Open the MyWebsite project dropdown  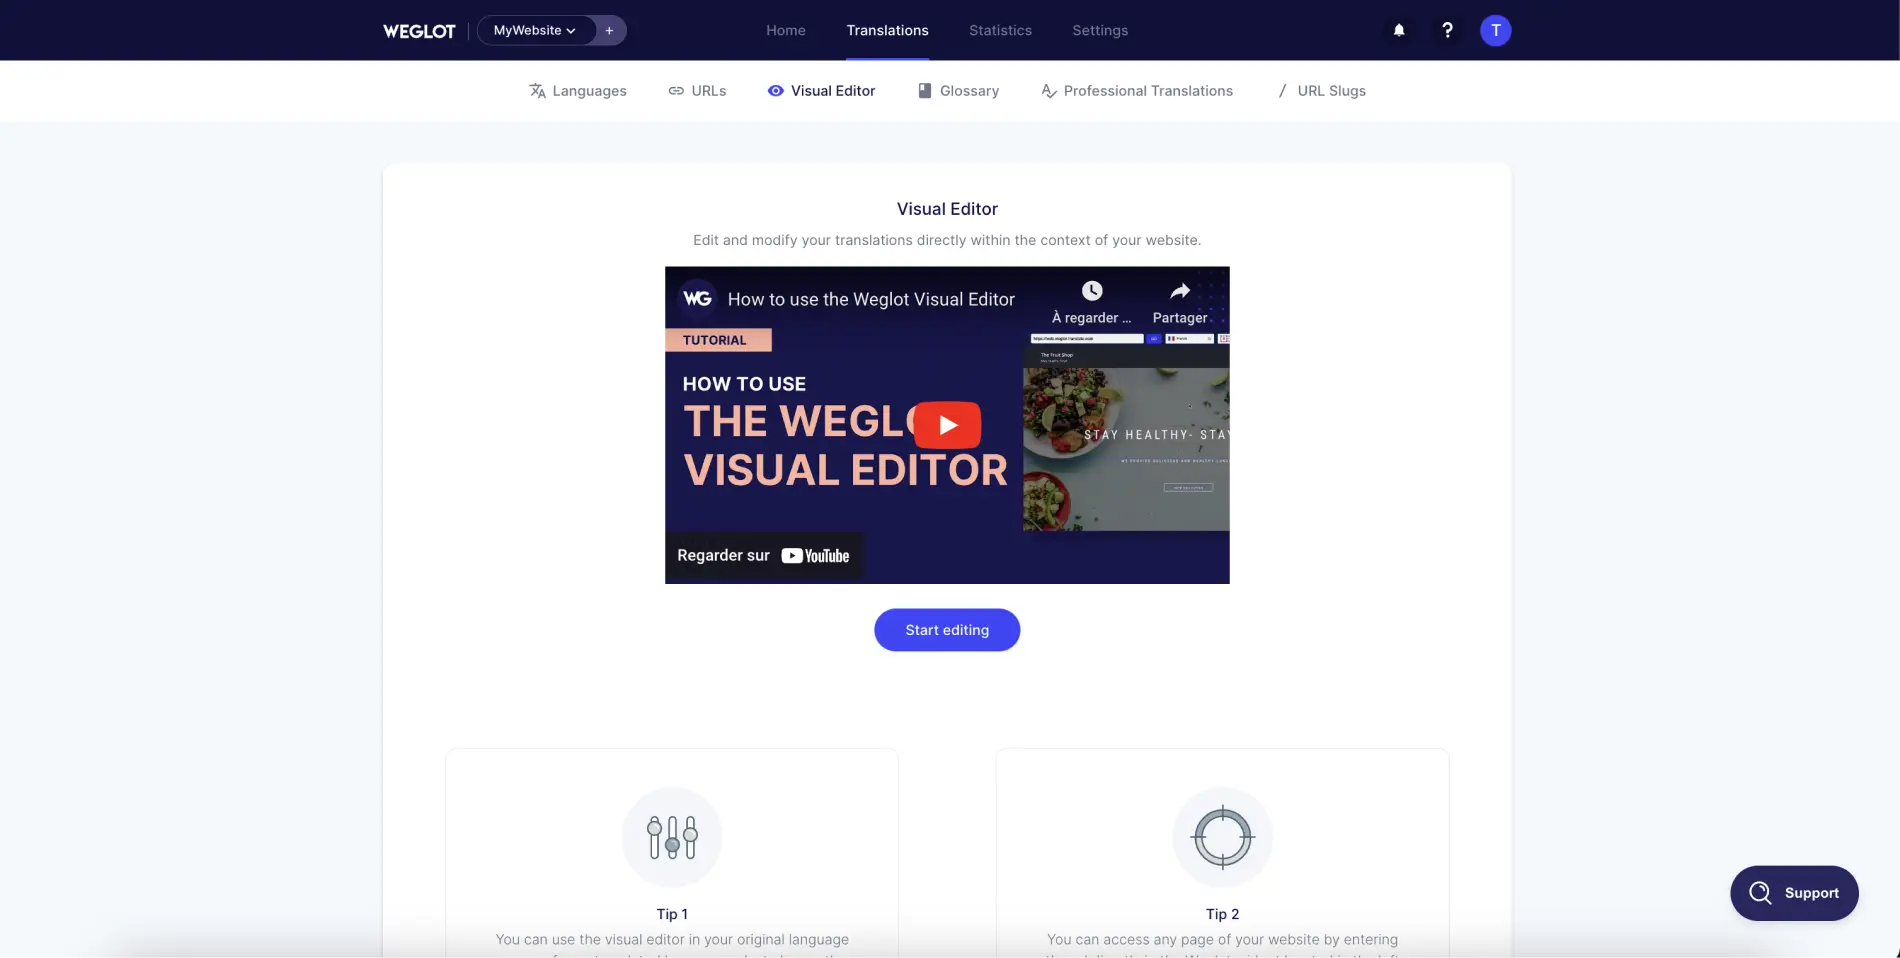535,30
